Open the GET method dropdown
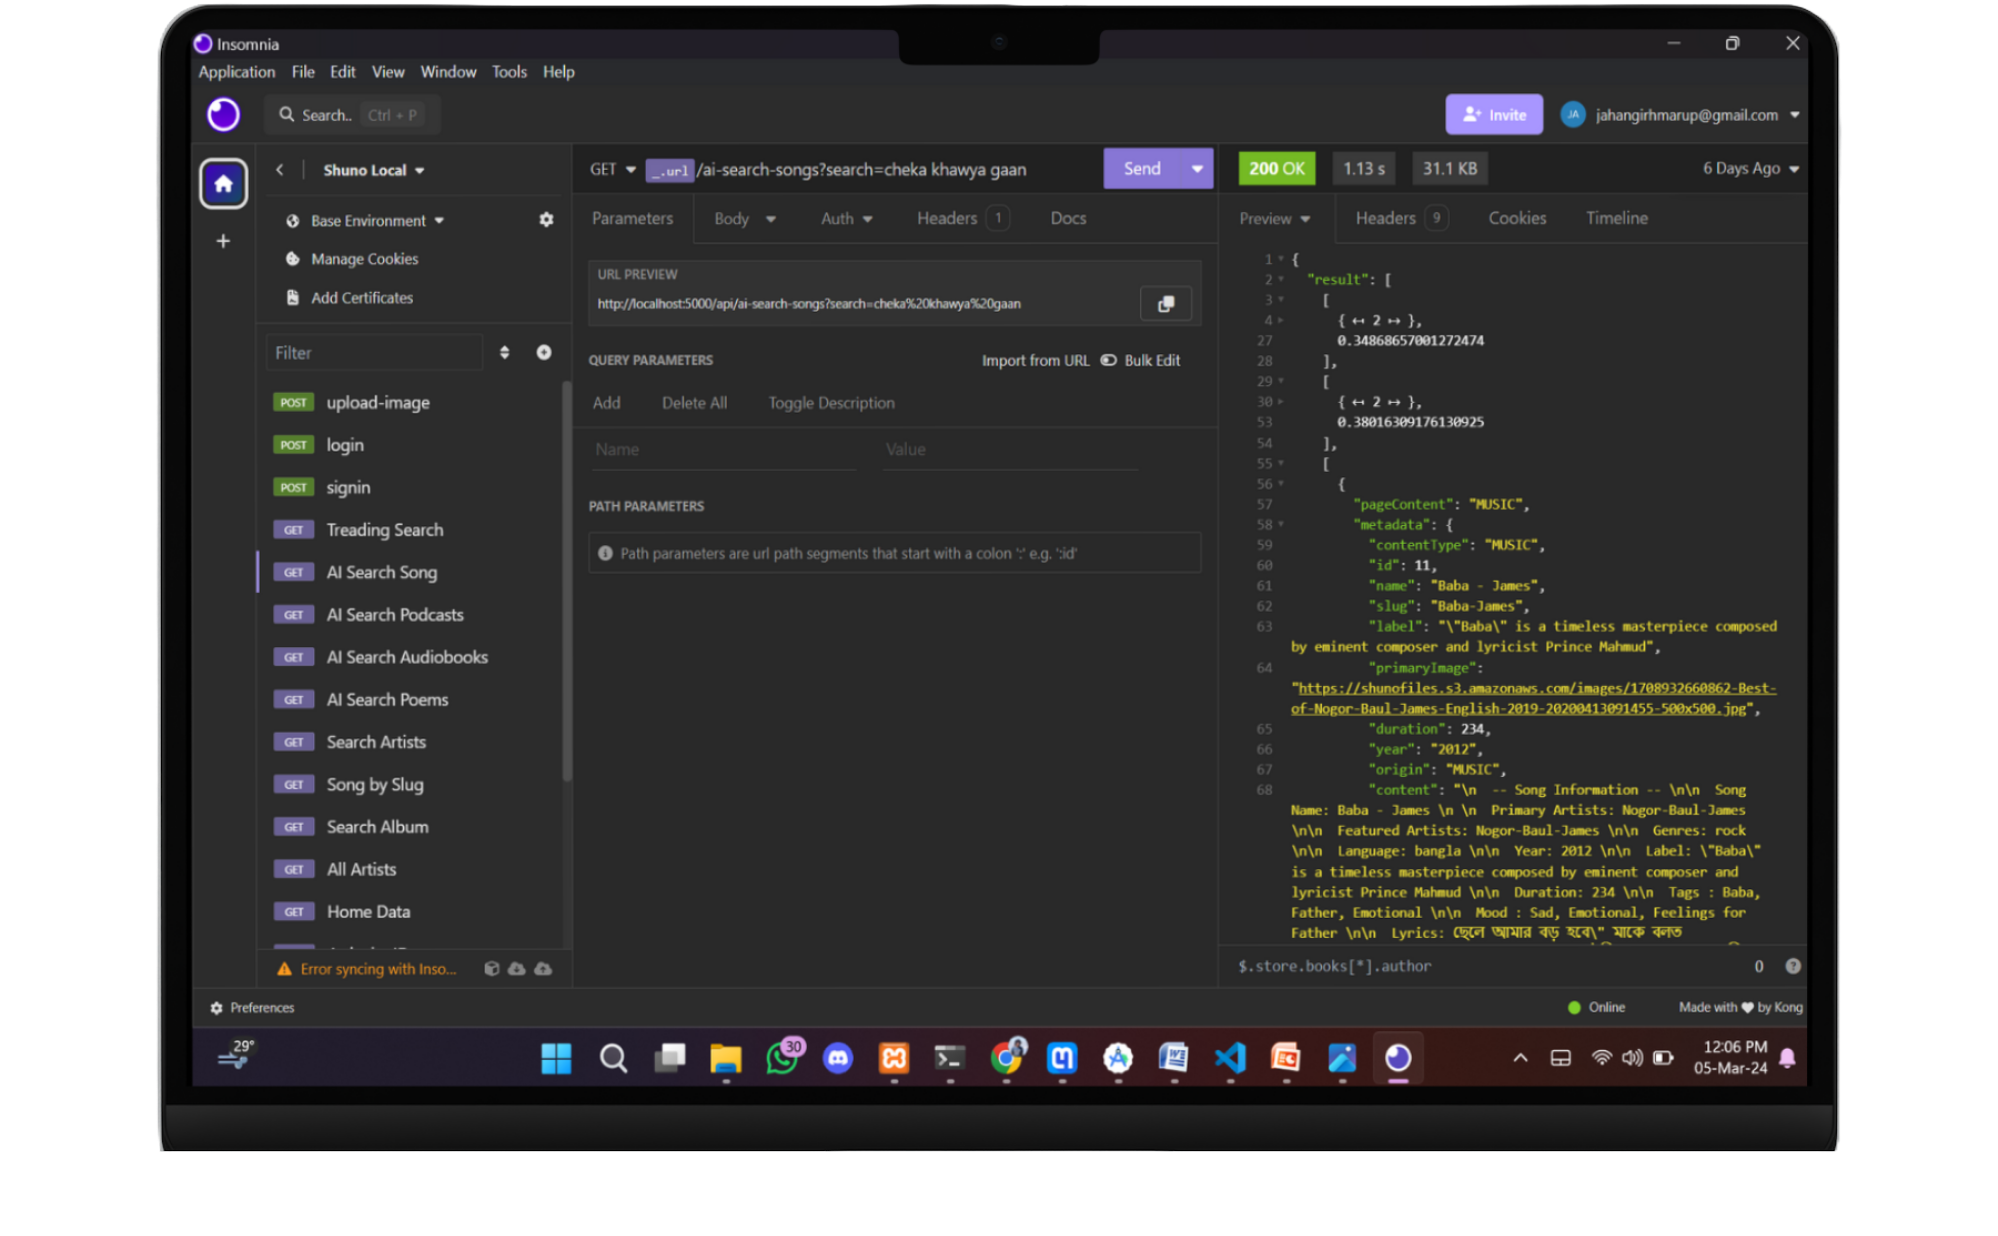The height and width of the screenshot is (1236, 1998). pyautogui.click(x=612, y=170)
